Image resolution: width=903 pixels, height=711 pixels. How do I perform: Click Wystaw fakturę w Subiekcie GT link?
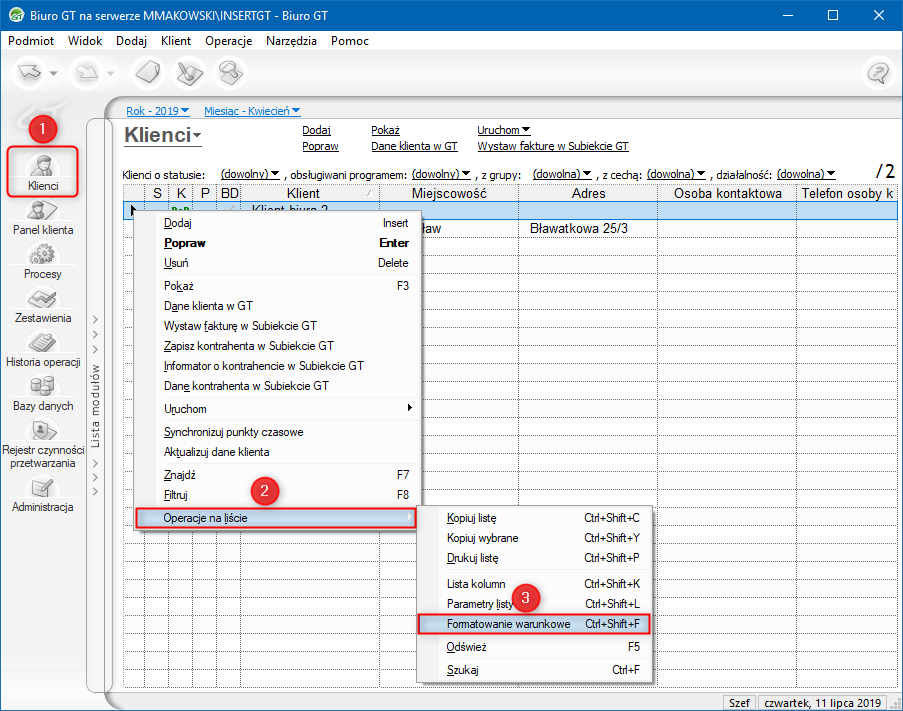[552, 146]
